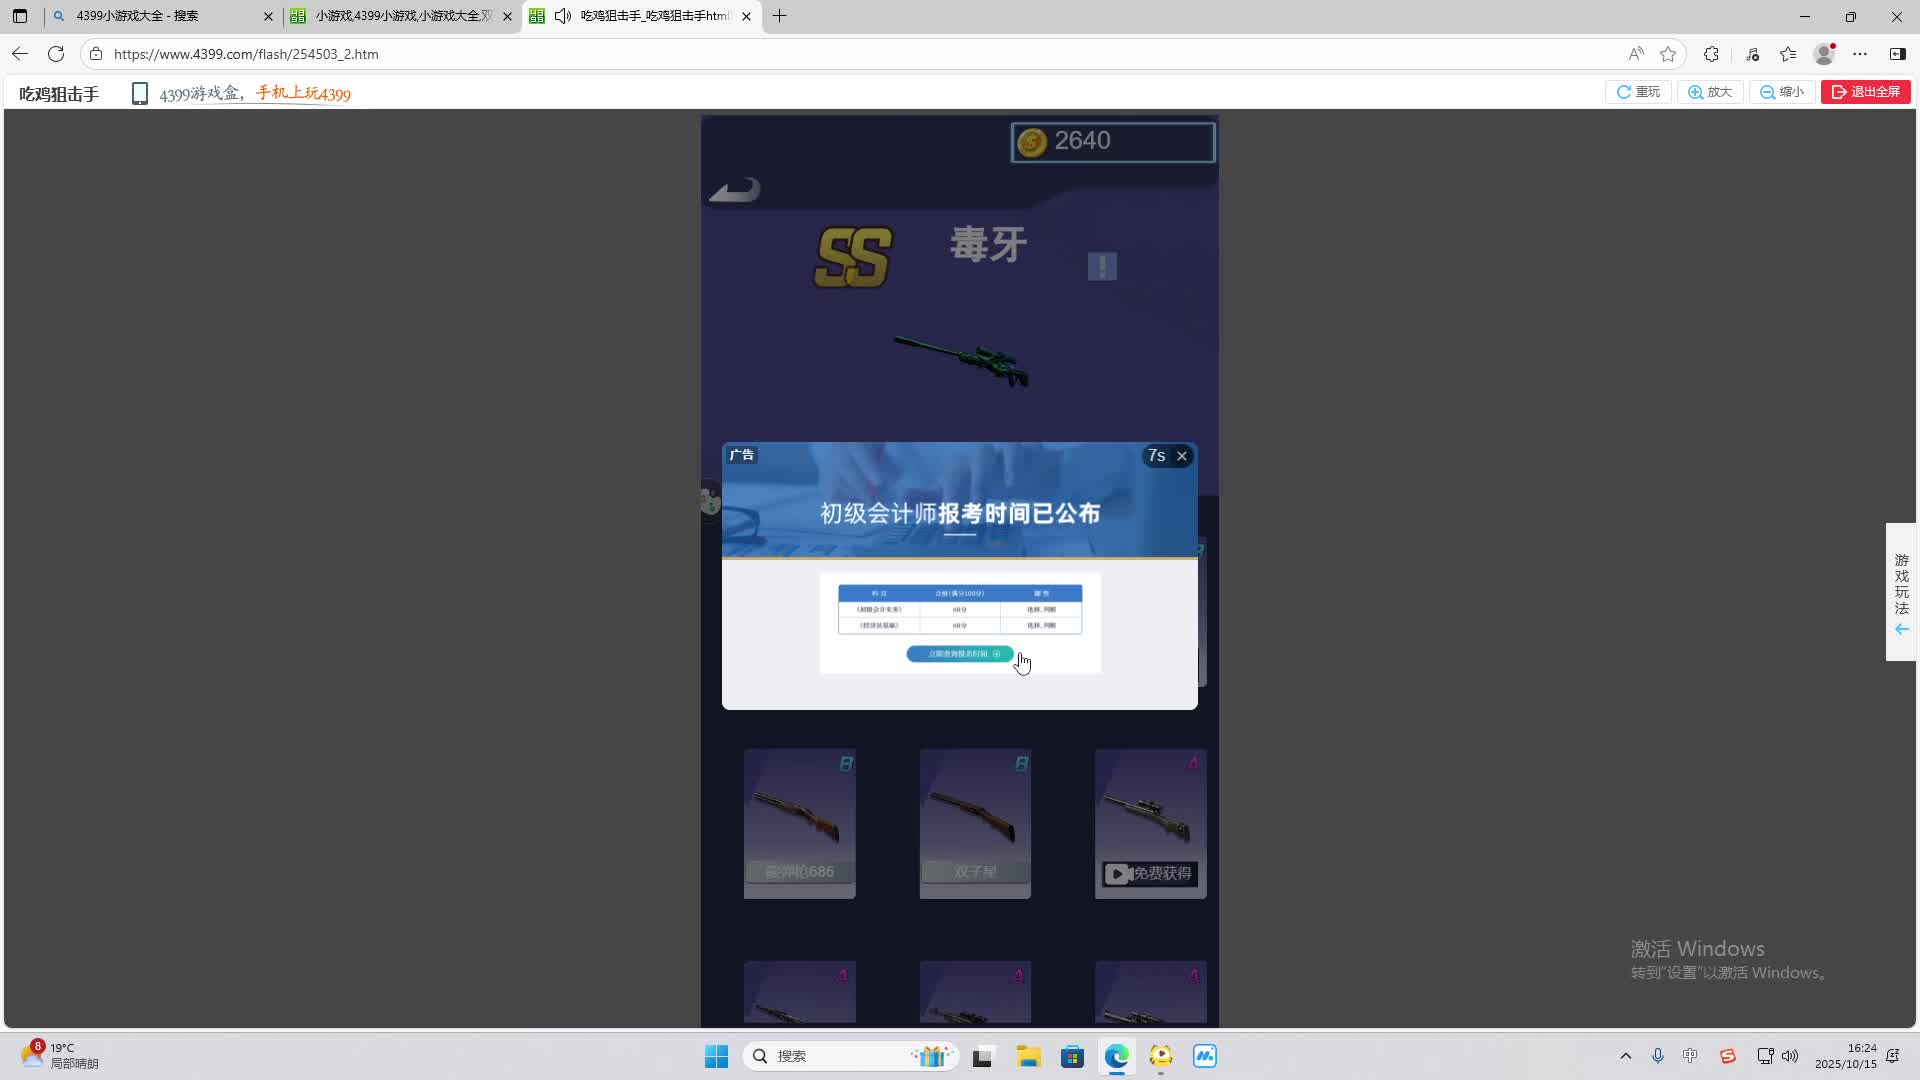Close the advertisement popup
The image size is (1920, 1080).
pos(1182,456)
